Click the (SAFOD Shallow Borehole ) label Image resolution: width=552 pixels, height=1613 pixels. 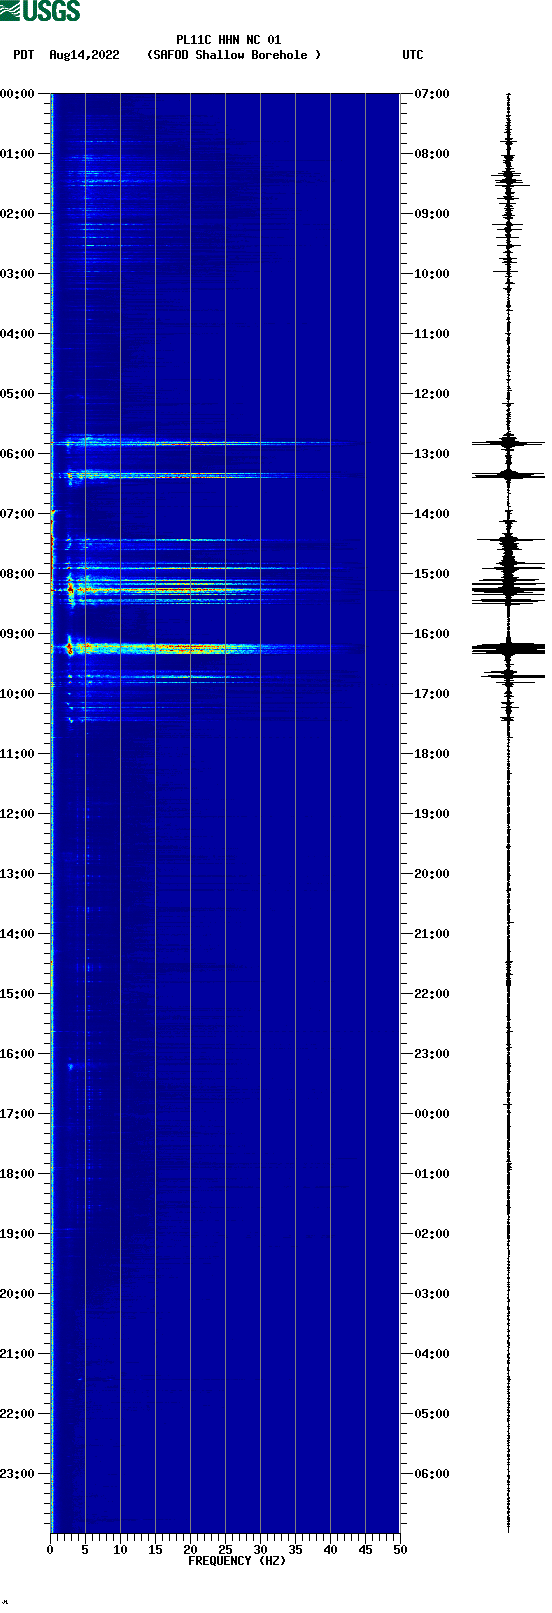click(x=234, y=55)
